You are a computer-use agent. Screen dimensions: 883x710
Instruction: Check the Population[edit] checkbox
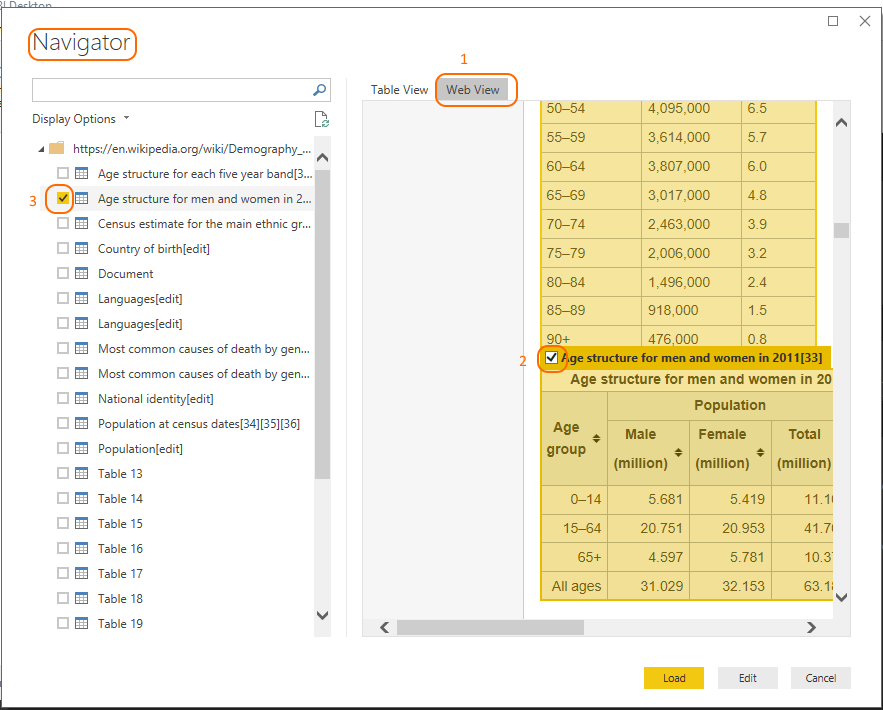pyautogui.click(x=63, y=449)
